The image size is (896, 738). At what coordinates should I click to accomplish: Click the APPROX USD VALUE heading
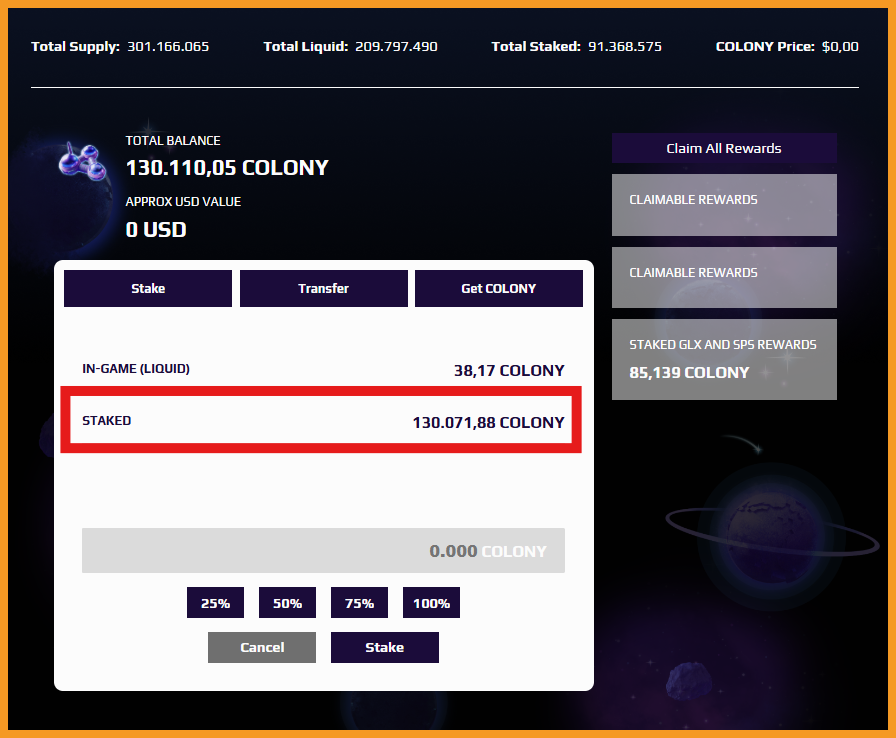183,202
